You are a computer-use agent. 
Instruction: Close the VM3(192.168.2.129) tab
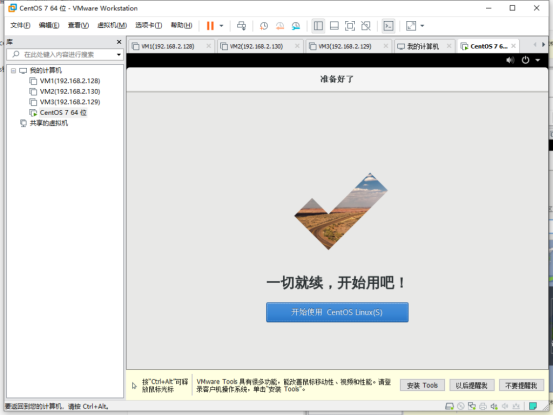[386, 46]
